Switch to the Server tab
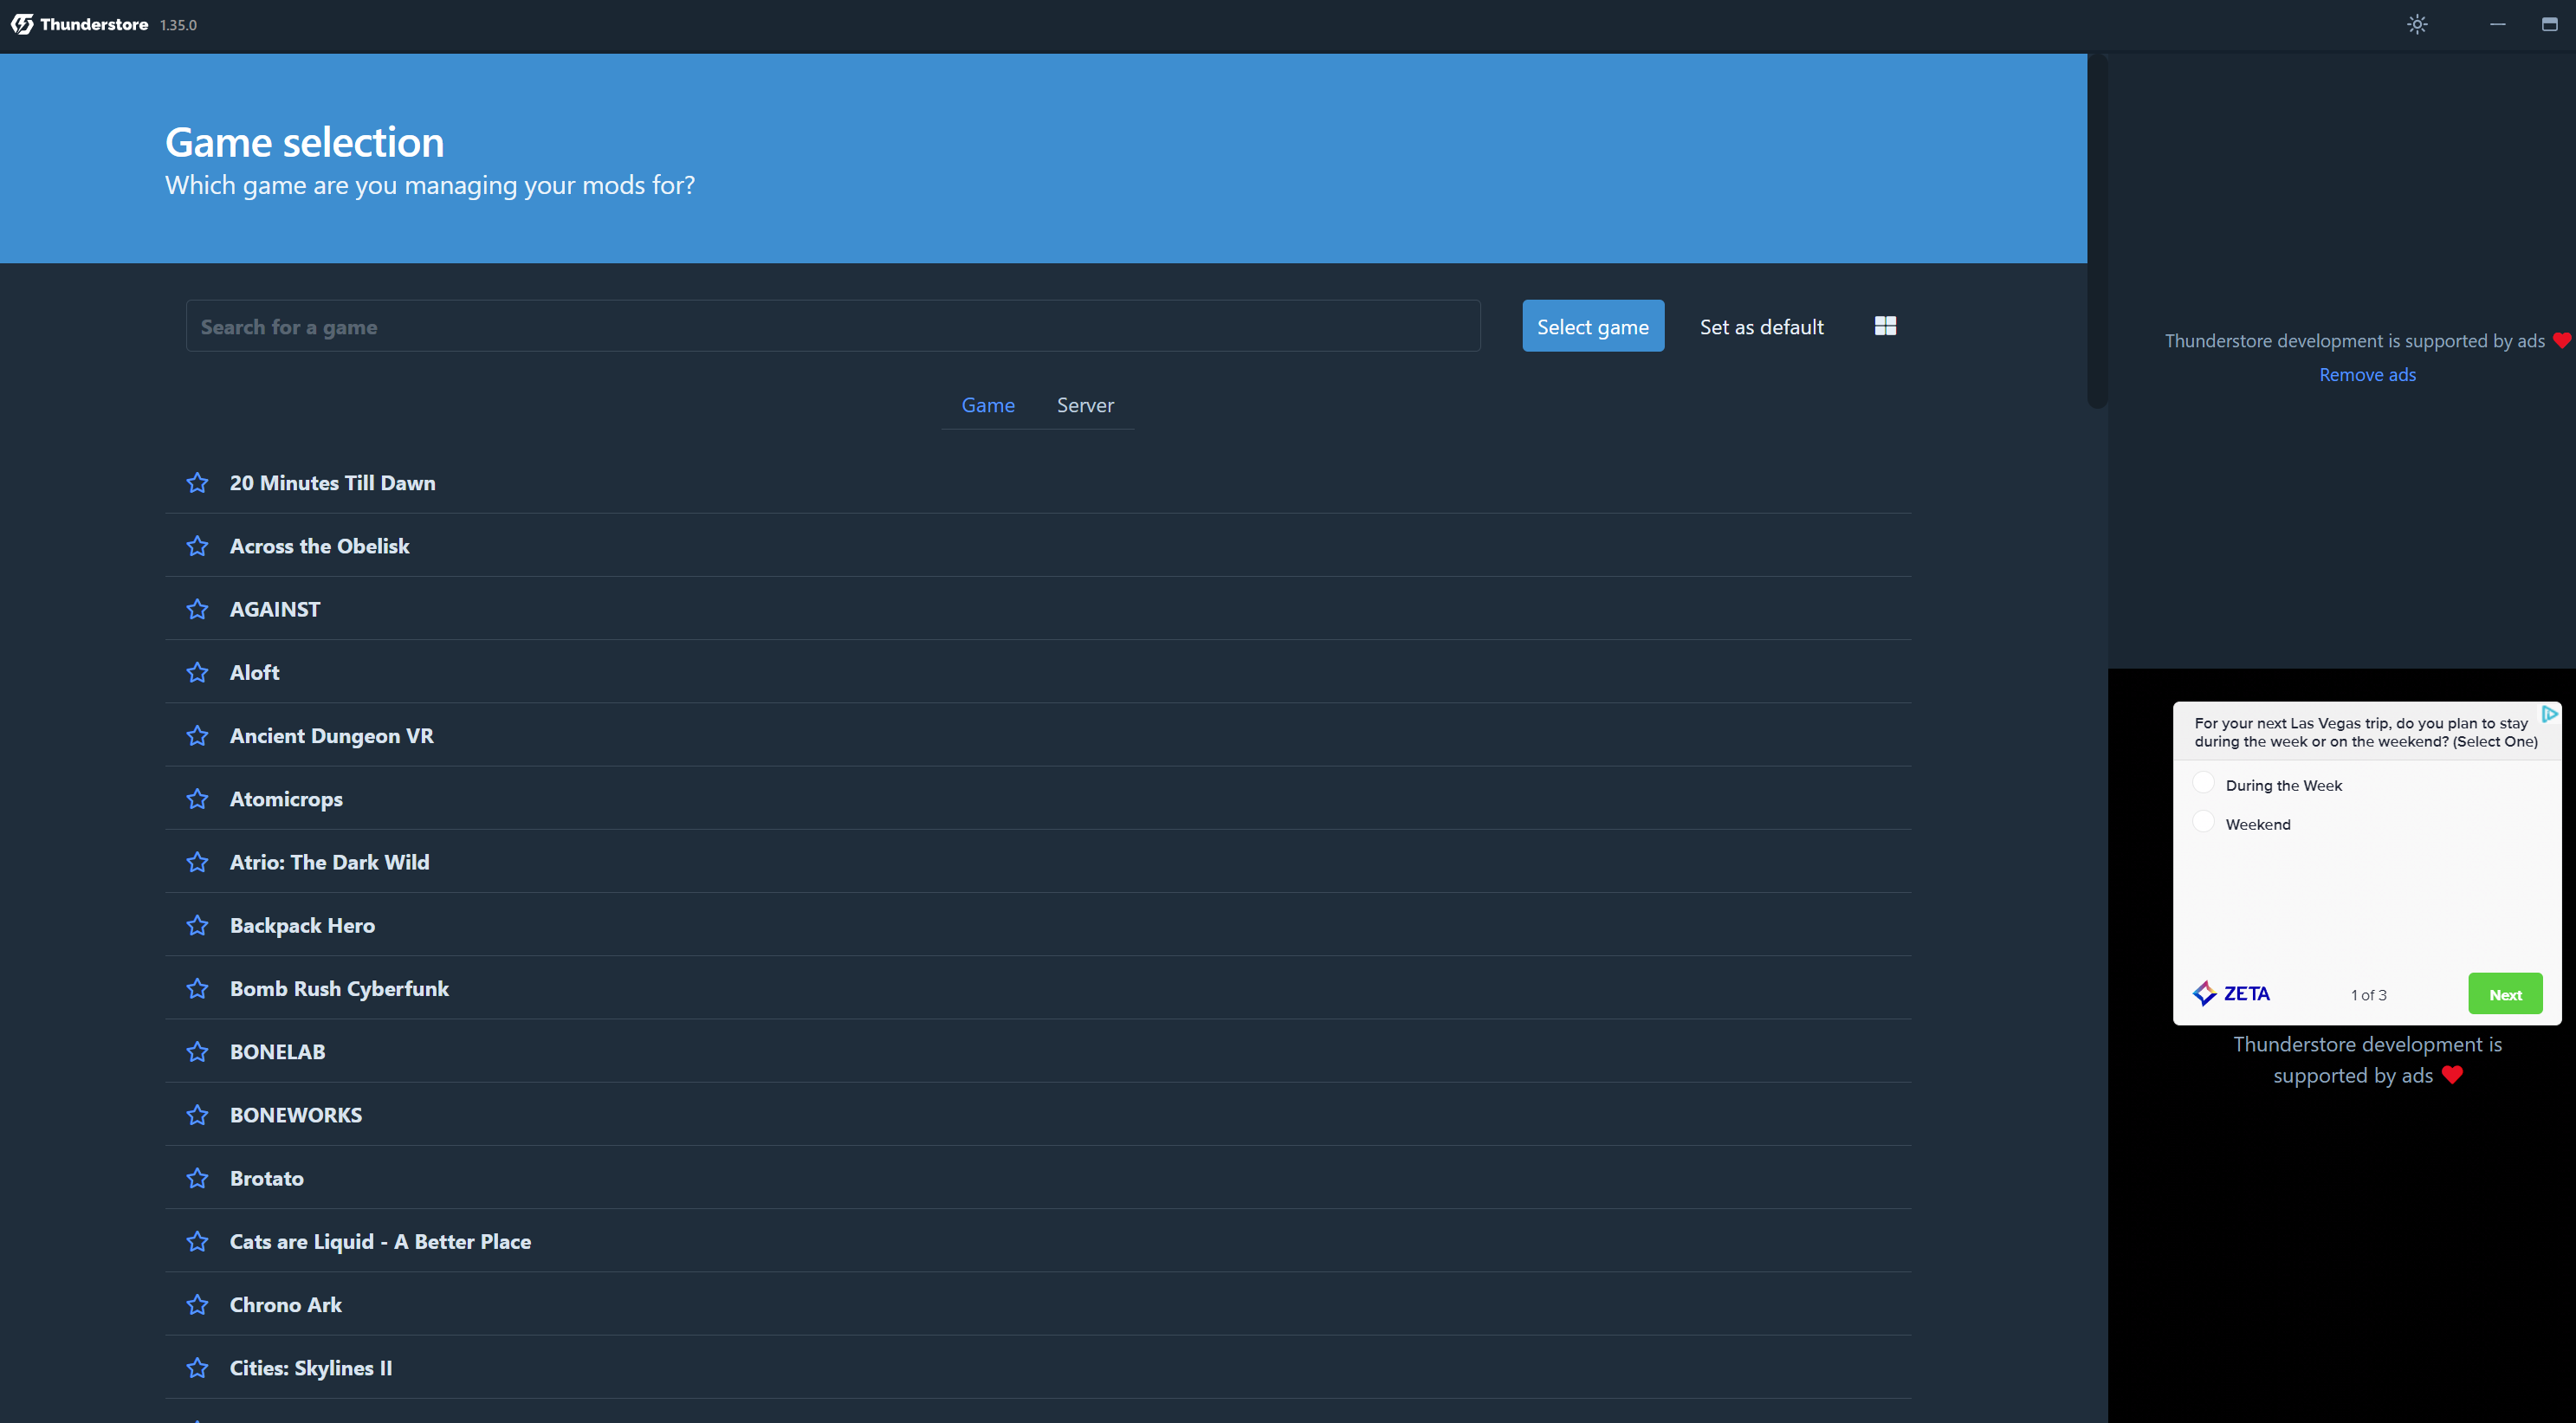 click(x=1085, y=405)
